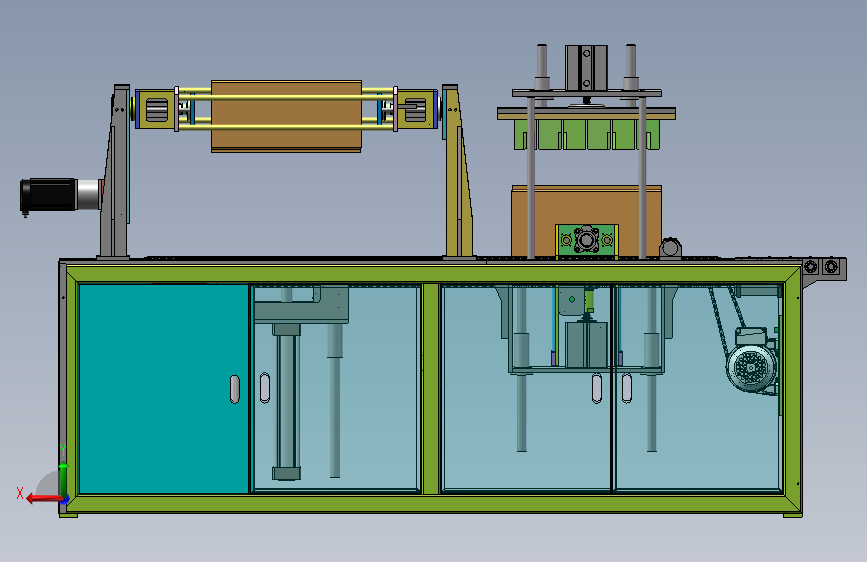Select the gray upright support beside the black motor
The width and height of the screenshot is (867, 562).
[115, 171]
